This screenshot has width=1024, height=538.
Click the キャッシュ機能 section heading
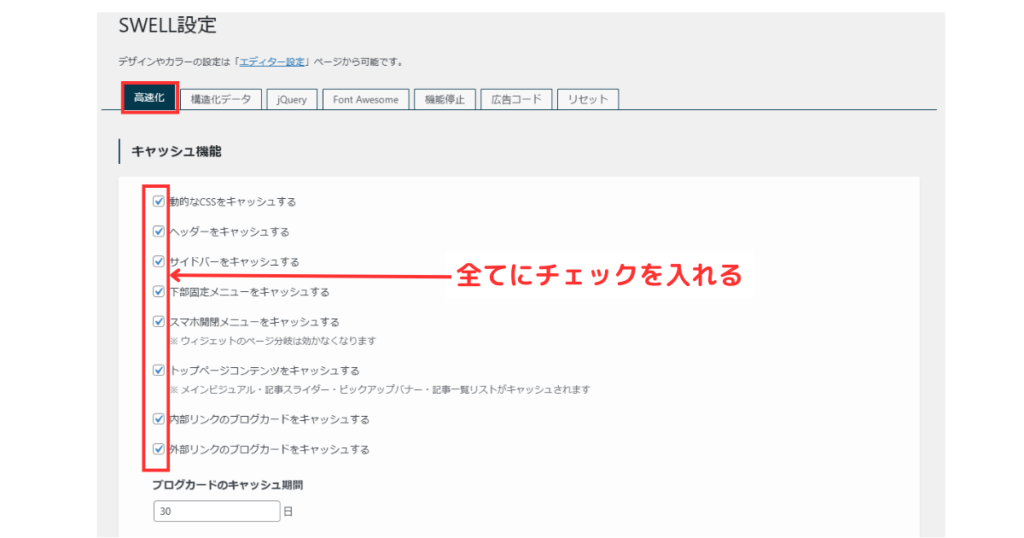pos(176,151)
